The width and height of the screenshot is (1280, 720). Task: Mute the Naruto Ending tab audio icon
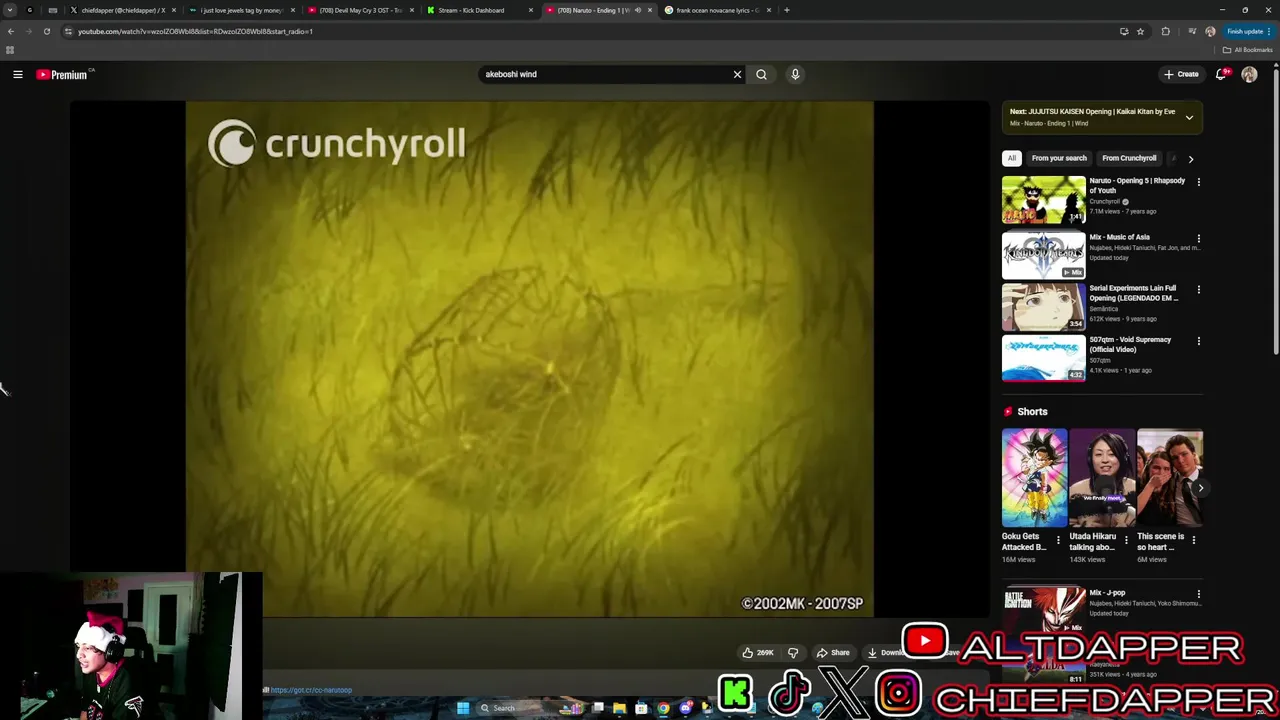click(x=638, y=10)
